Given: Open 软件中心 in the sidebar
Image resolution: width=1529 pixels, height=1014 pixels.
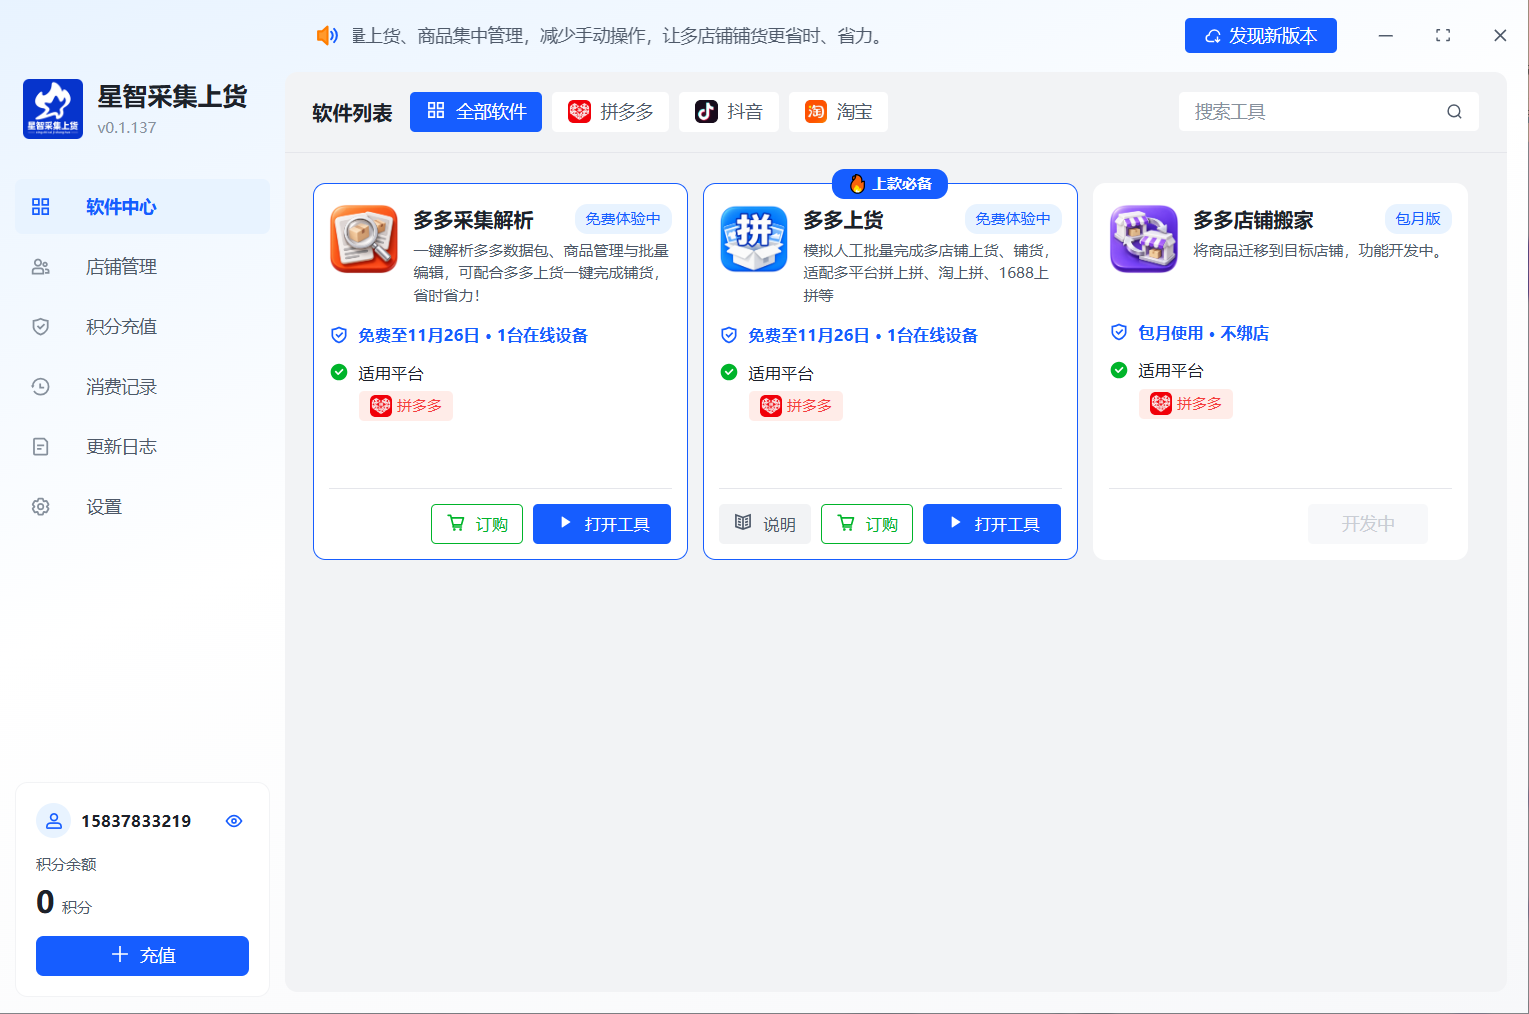Looking at the screenshot, I should [142, 207].
